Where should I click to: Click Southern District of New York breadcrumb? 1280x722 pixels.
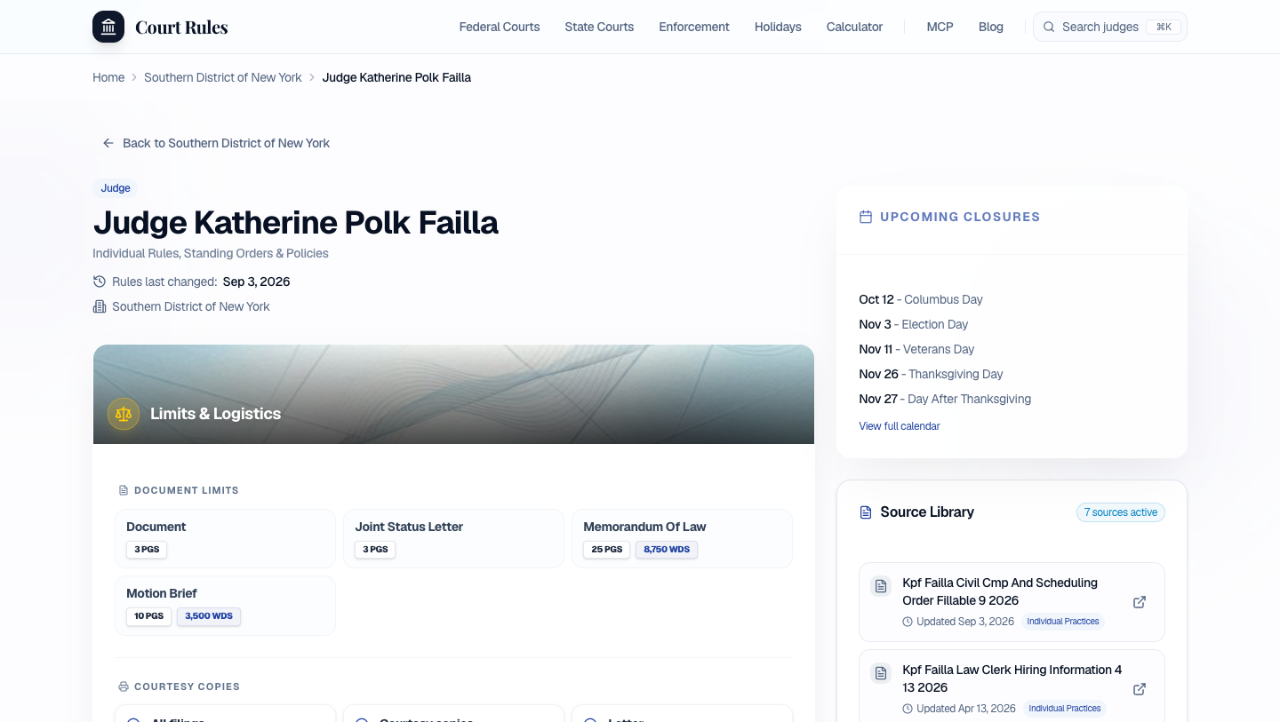pos(223,77)
